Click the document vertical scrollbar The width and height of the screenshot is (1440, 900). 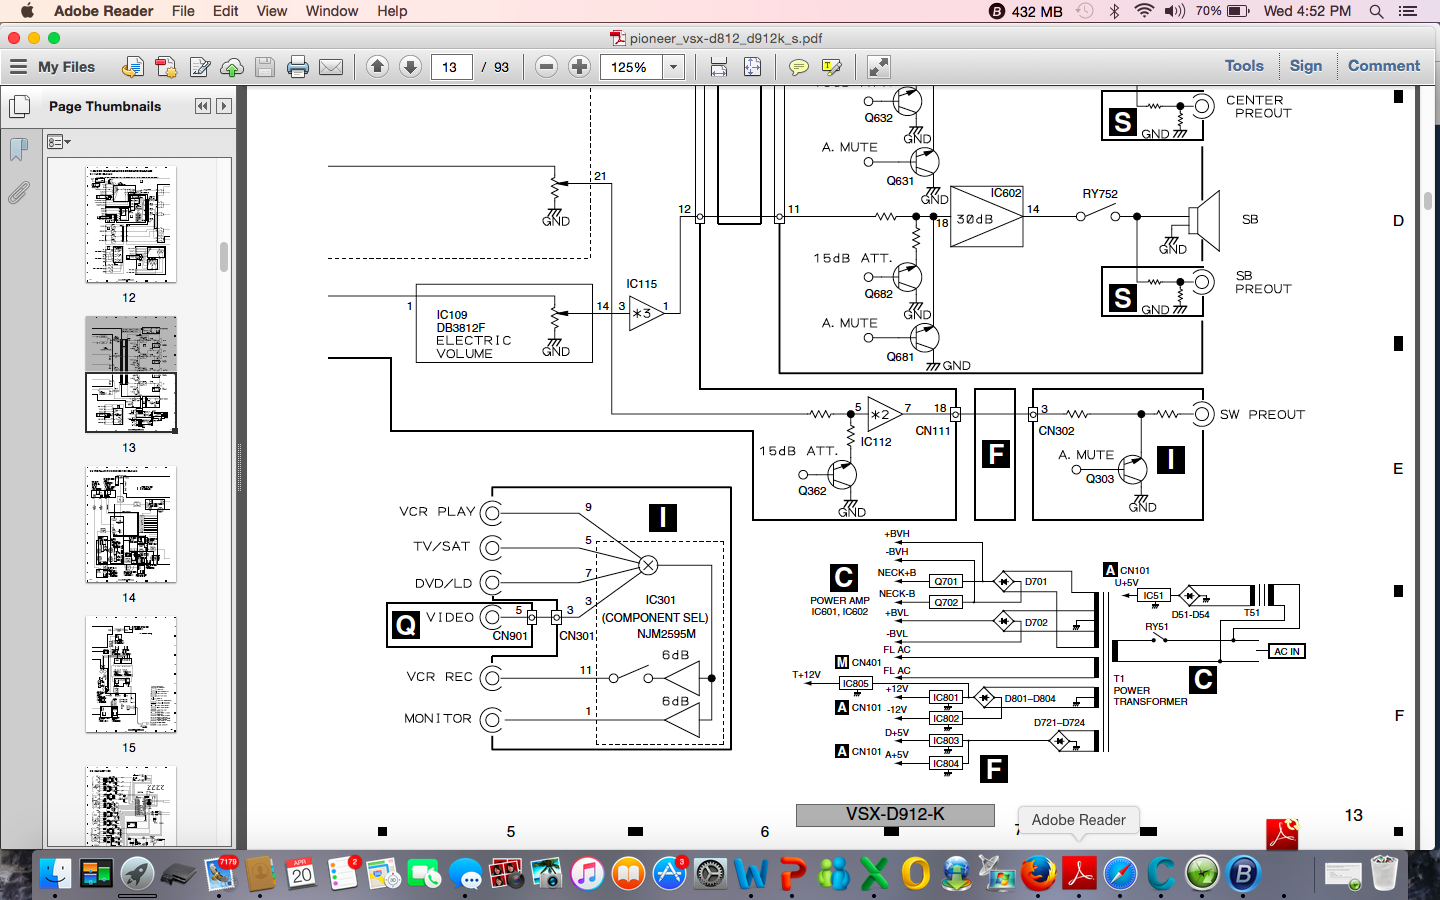coord(1428,200)
